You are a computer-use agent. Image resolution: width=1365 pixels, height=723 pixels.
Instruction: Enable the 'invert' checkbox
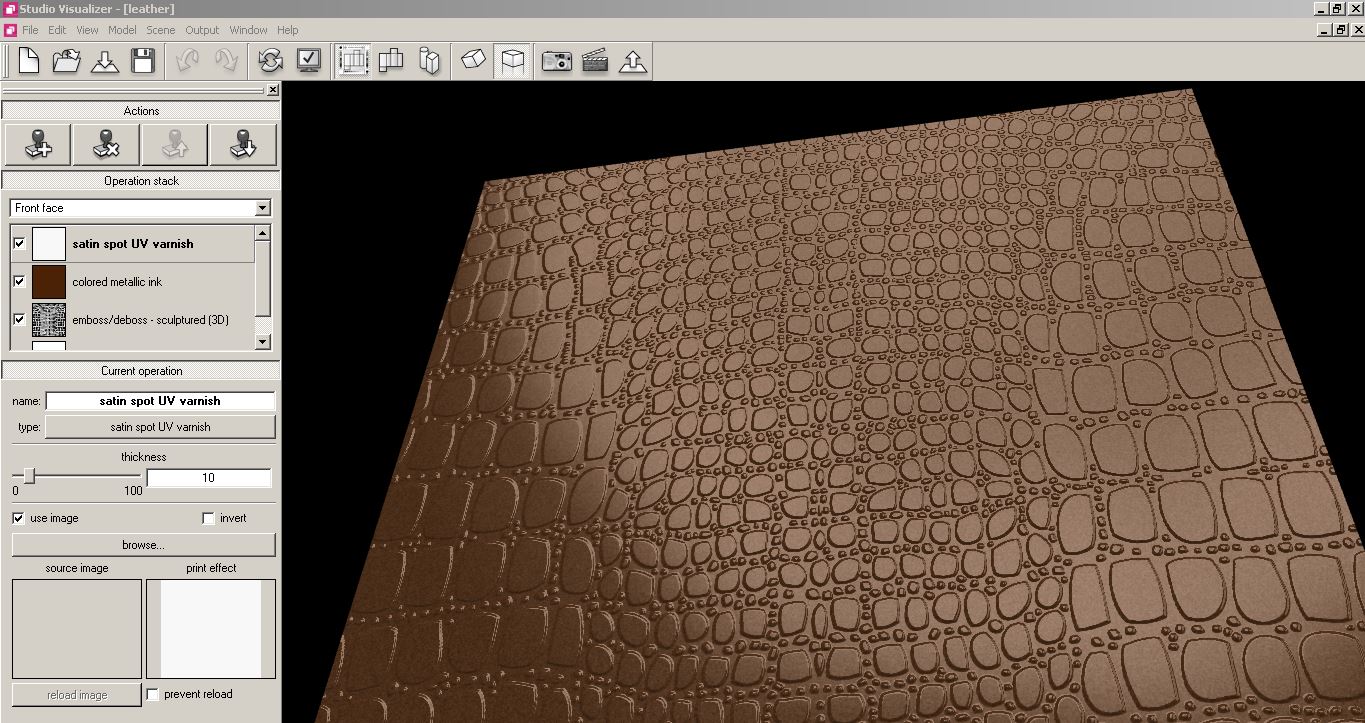pyautogui.click(x=208, y=518)
